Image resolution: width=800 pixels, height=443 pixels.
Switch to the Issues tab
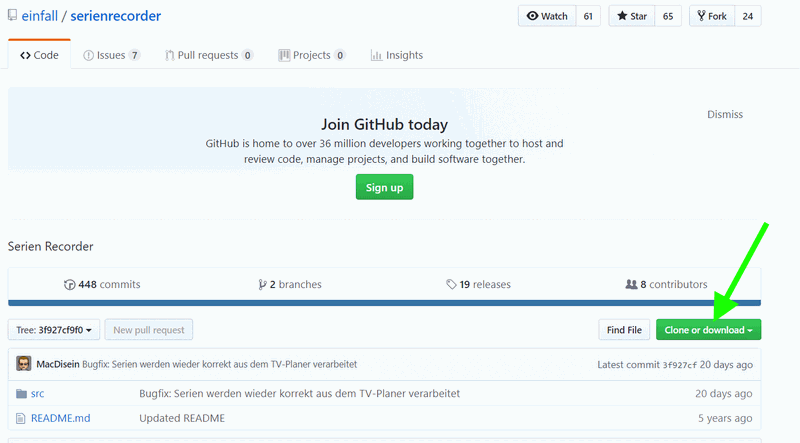click(111, 55)
